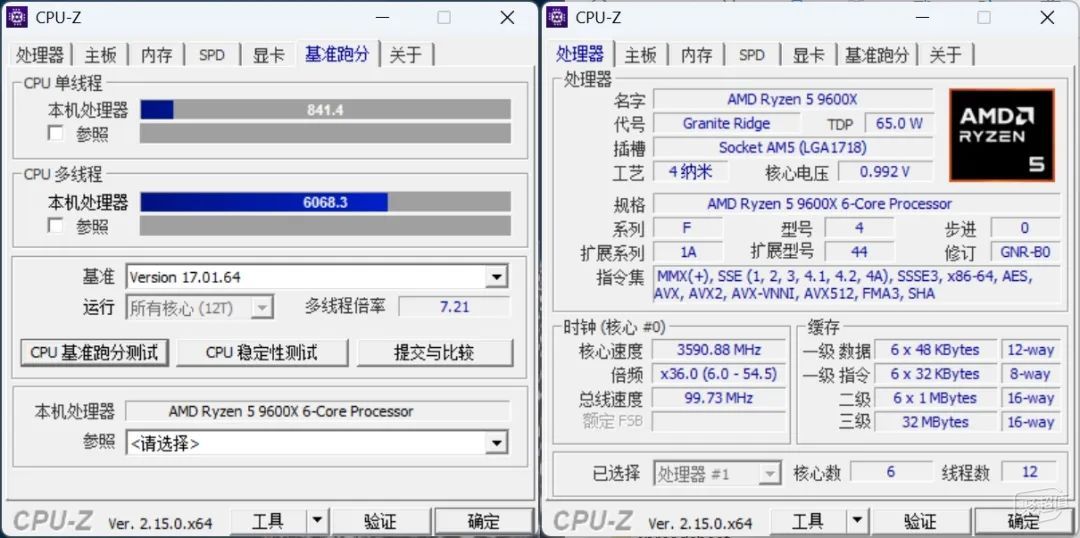1080x538 pixels.
Task: Click 扩展型号 value 44
Action: [859, 251]
